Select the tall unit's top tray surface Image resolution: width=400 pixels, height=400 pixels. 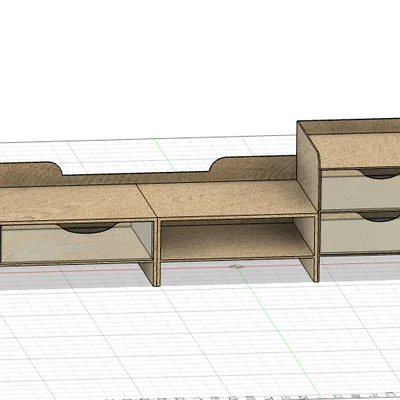tap(357, 150)
